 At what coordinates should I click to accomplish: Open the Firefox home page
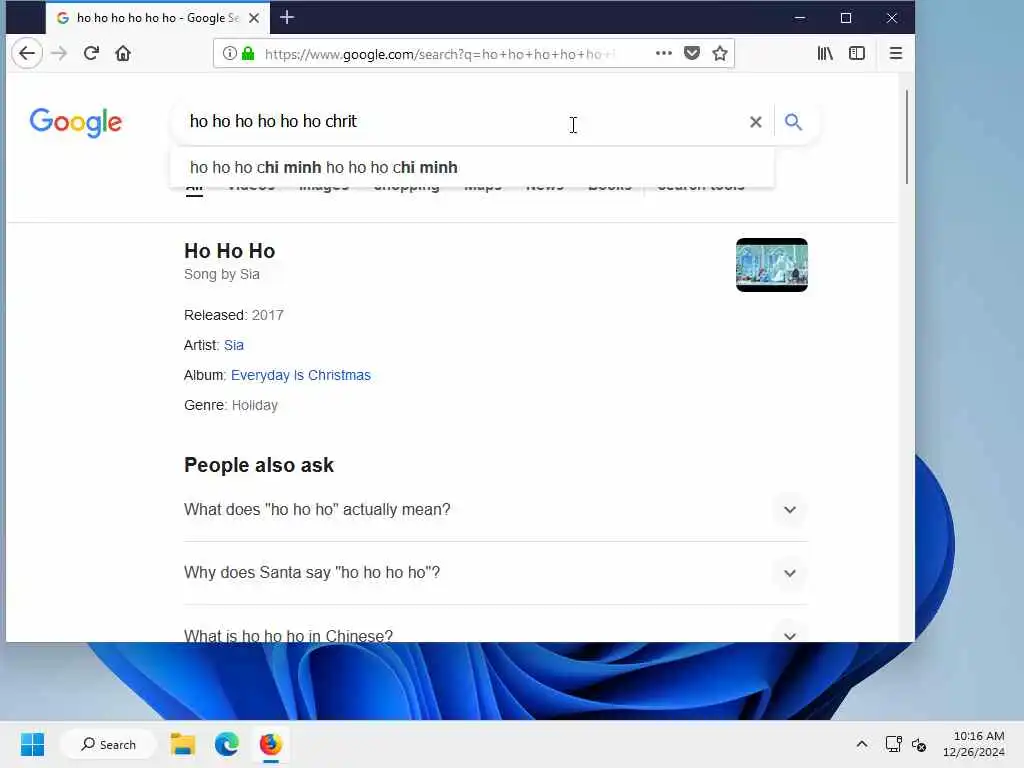(123, 53)
